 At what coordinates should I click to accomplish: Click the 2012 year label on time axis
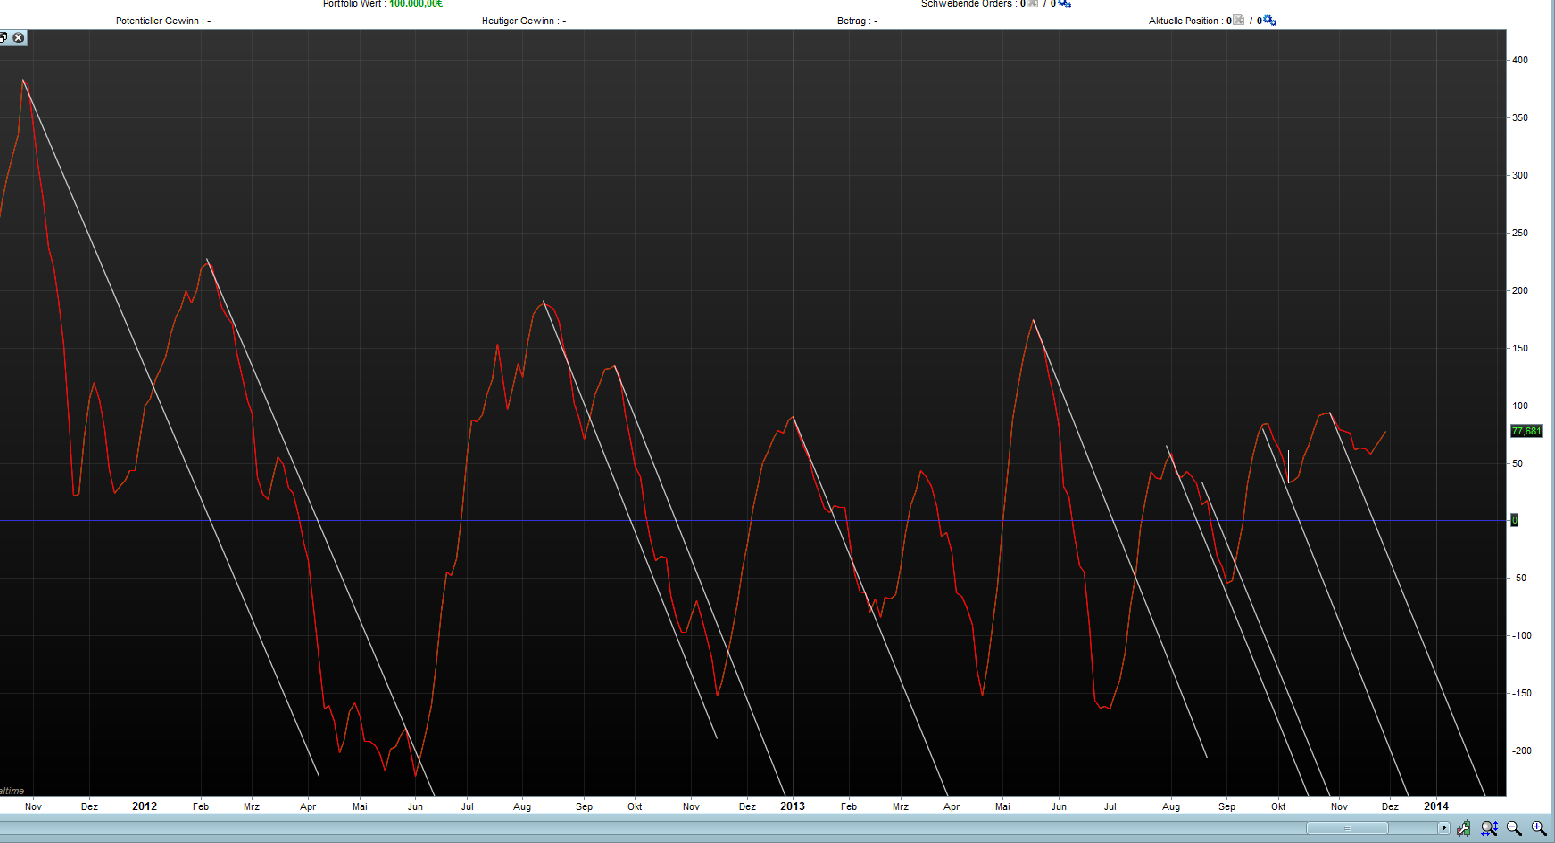(144, 806)
